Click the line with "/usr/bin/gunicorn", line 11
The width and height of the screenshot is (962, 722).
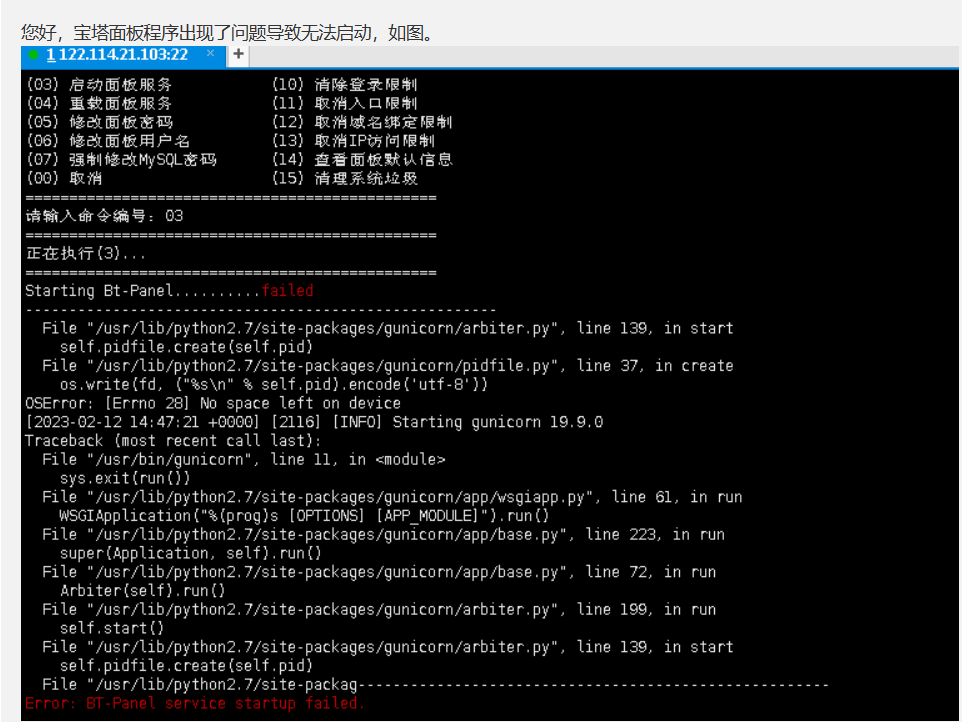244,460
